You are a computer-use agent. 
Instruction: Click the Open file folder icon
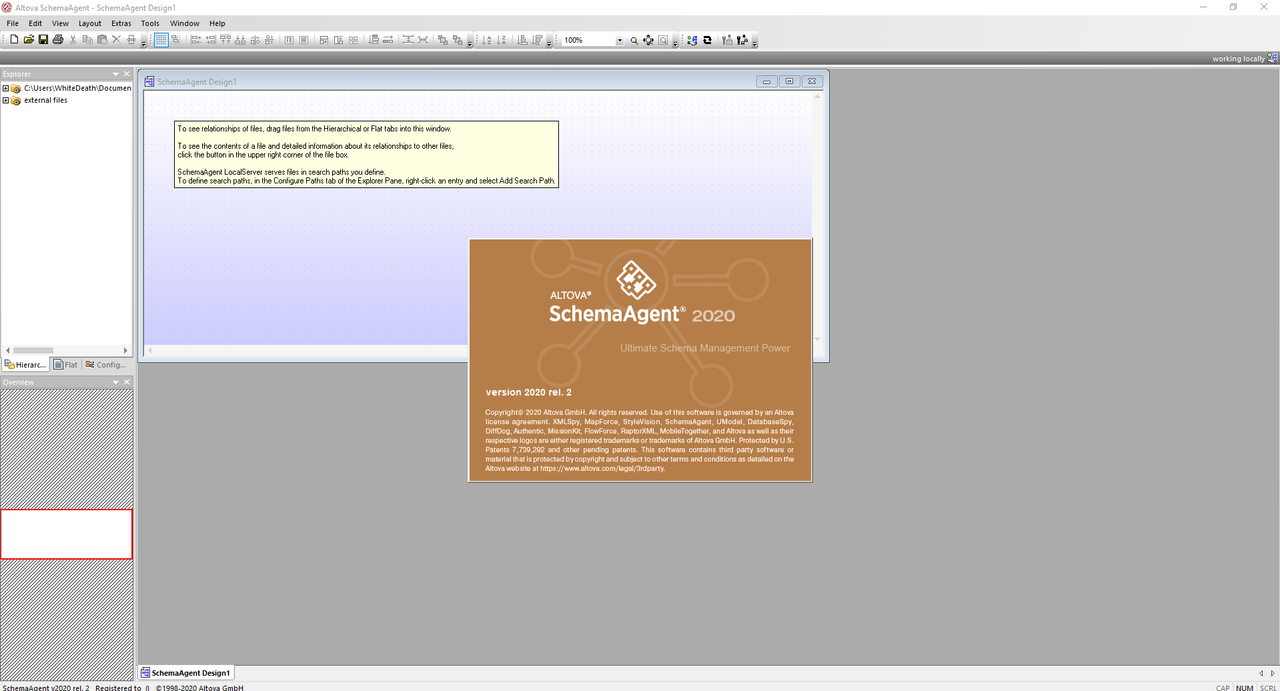[x=29, y=40]
